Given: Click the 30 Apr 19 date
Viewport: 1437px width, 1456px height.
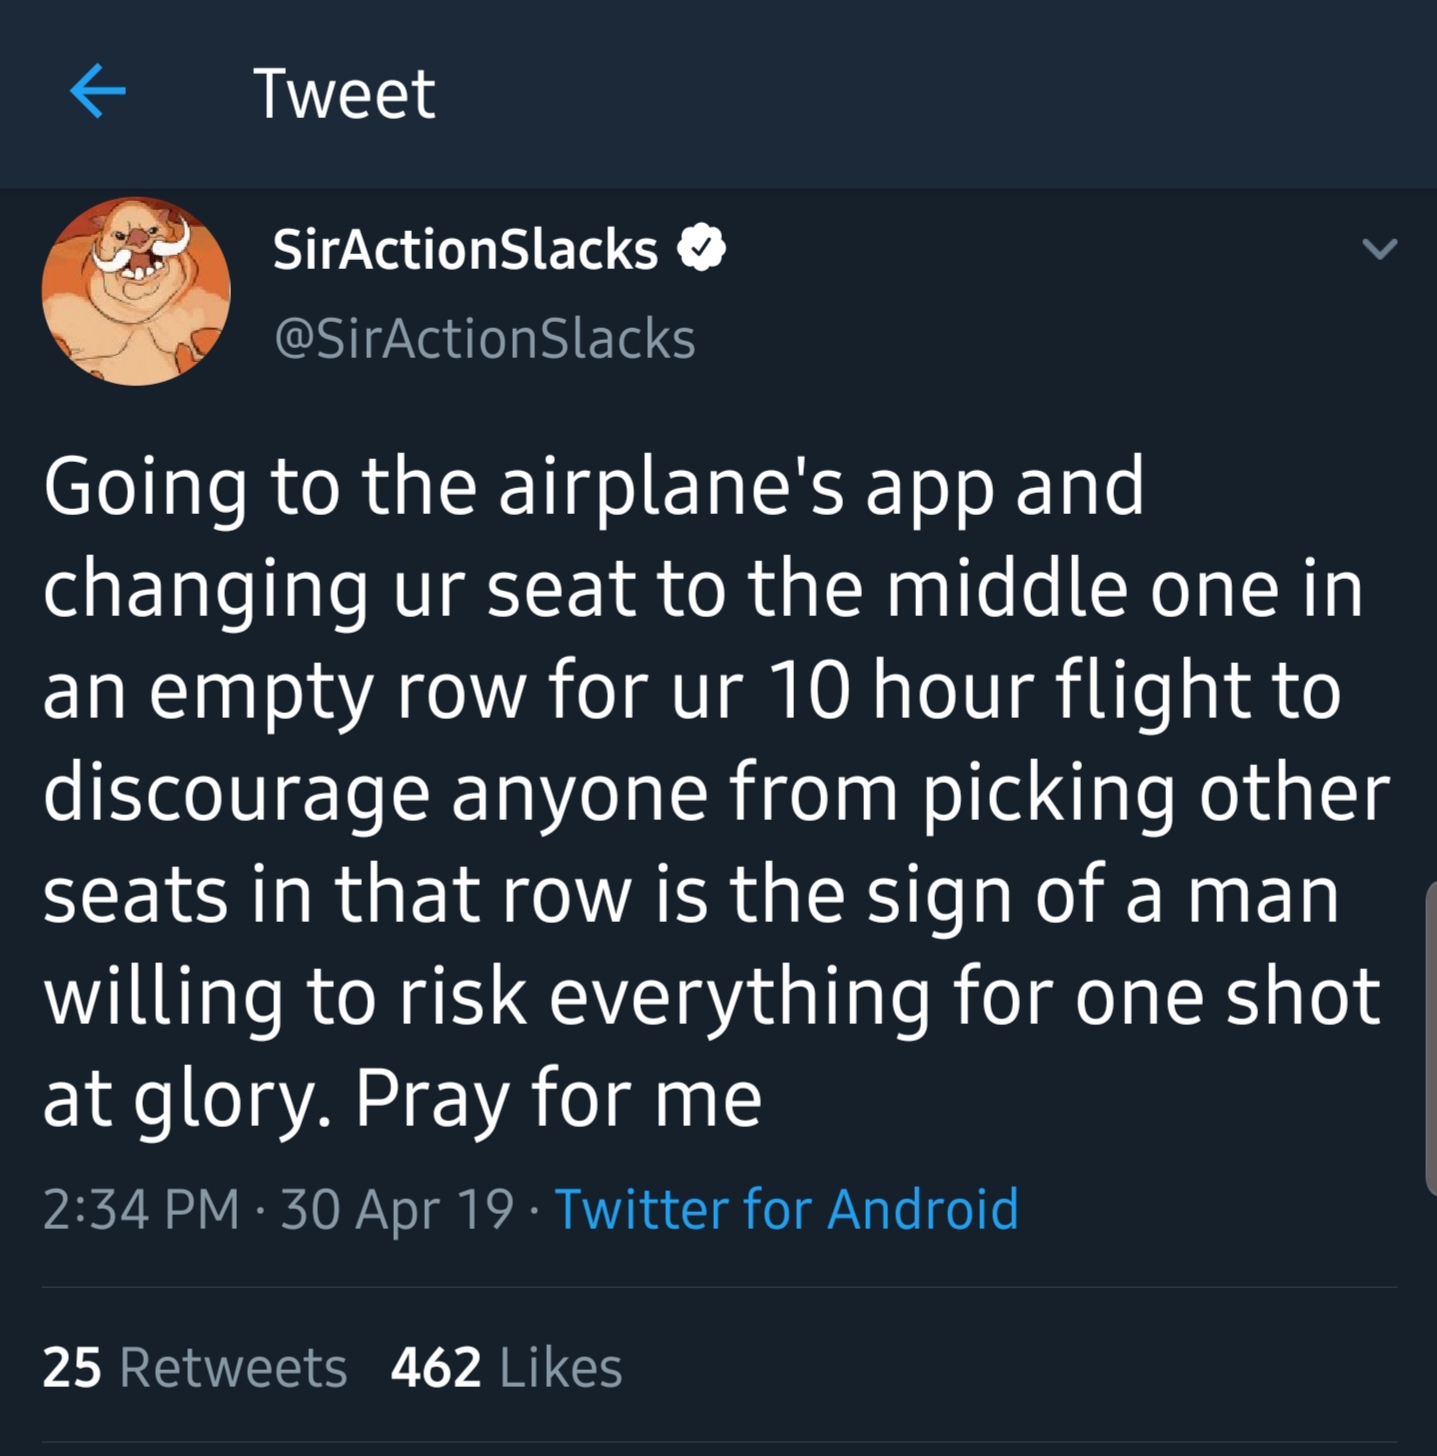Looking at the screenshot, I should click(x=397, y=1208).
